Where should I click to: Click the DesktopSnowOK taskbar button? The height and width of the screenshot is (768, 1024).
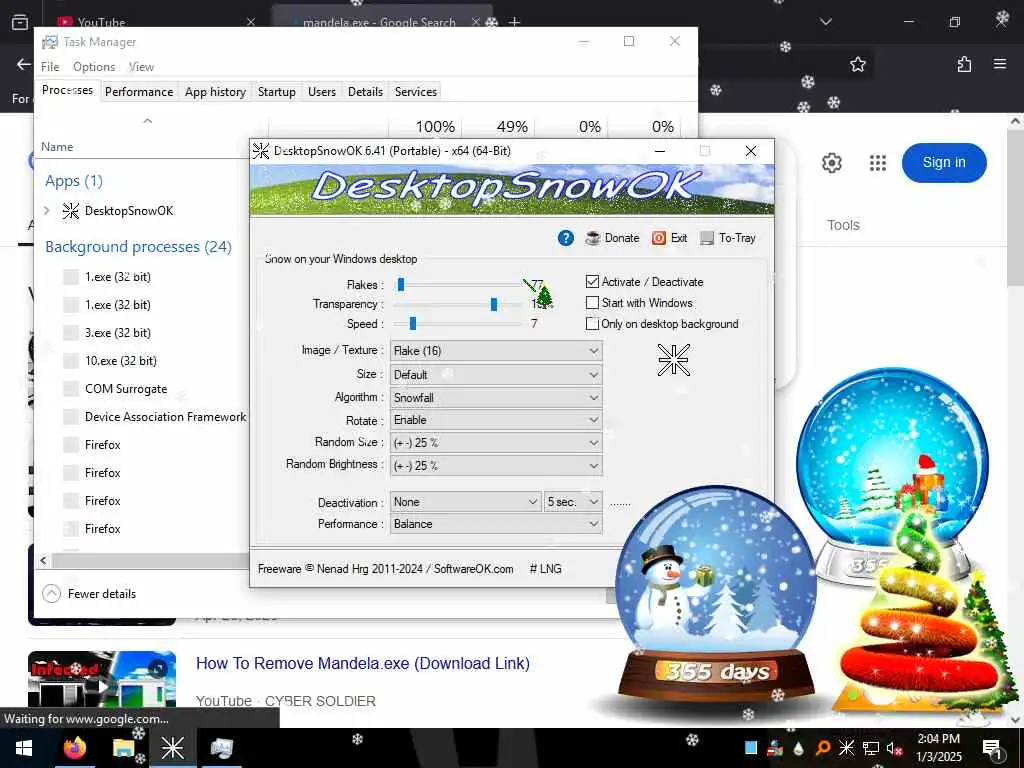[172, 748]
